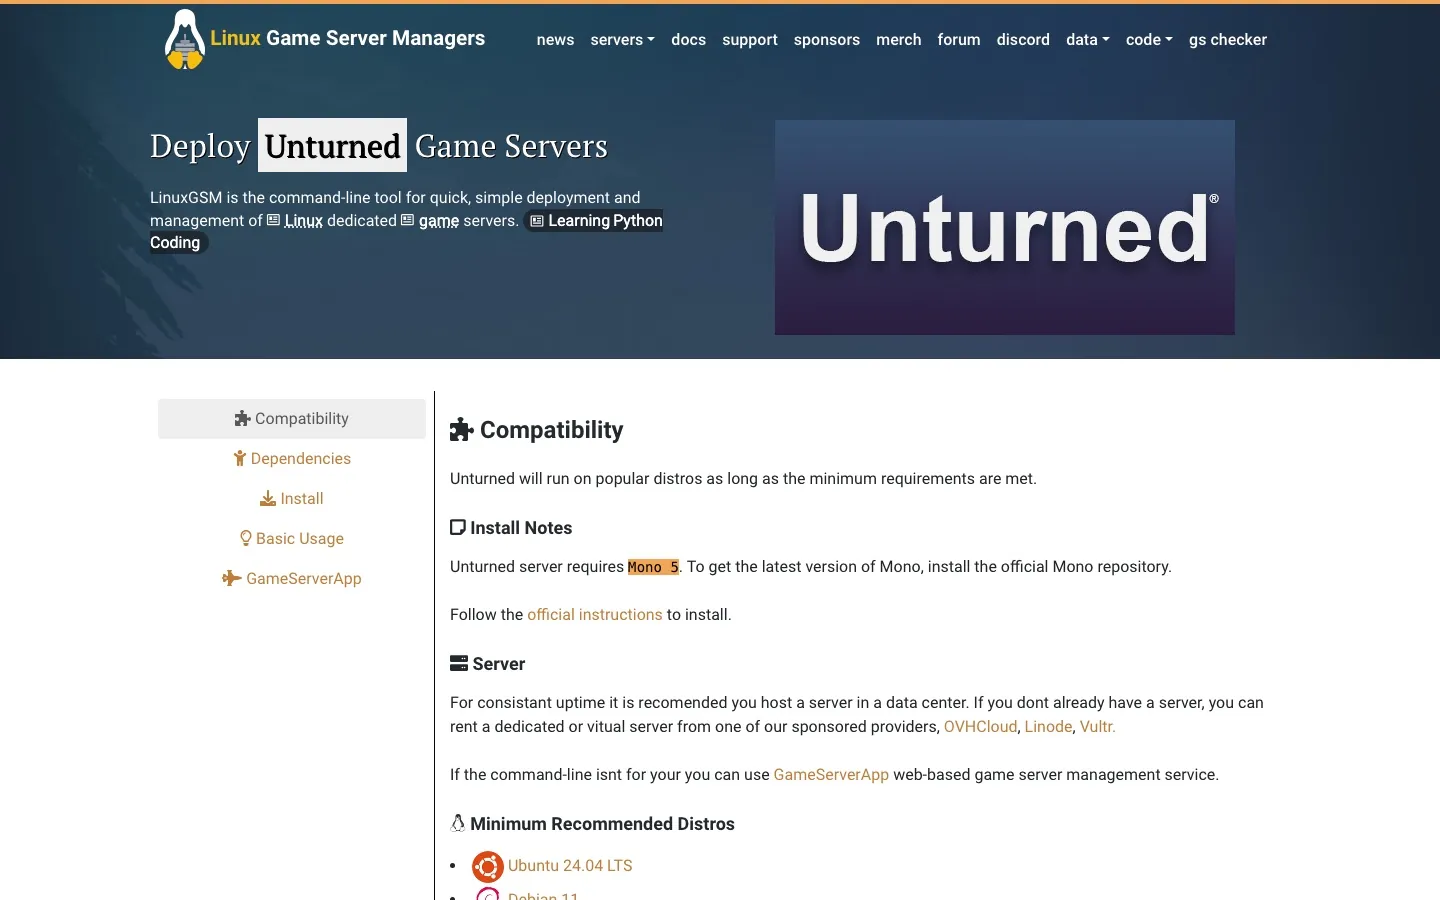Select the GameServerApp sidebar tab

(292, 579)
